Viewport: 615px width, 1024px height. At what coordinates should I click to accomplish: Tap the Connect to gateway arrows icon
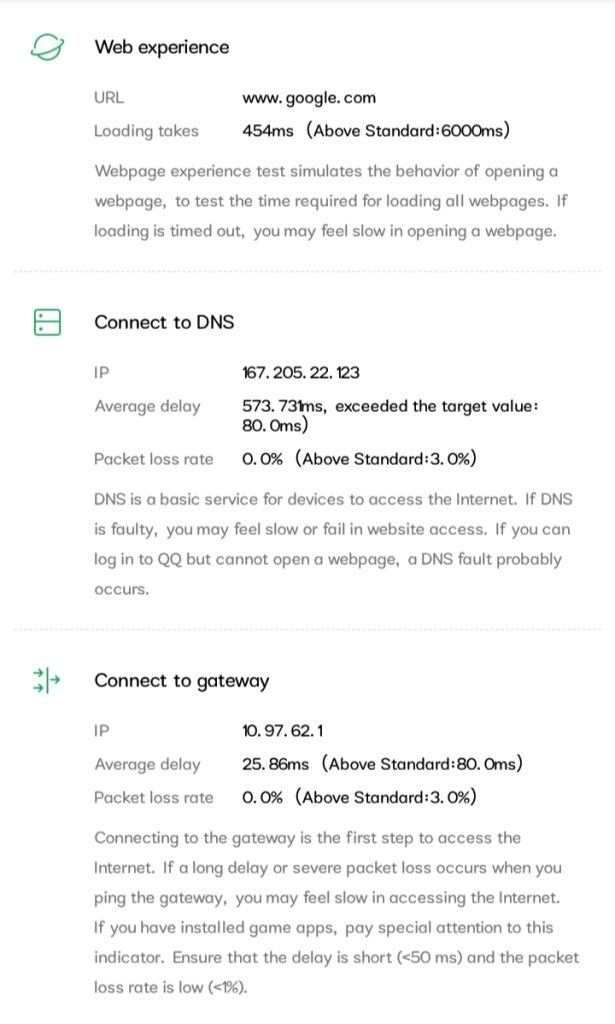[x=46, y=681]
